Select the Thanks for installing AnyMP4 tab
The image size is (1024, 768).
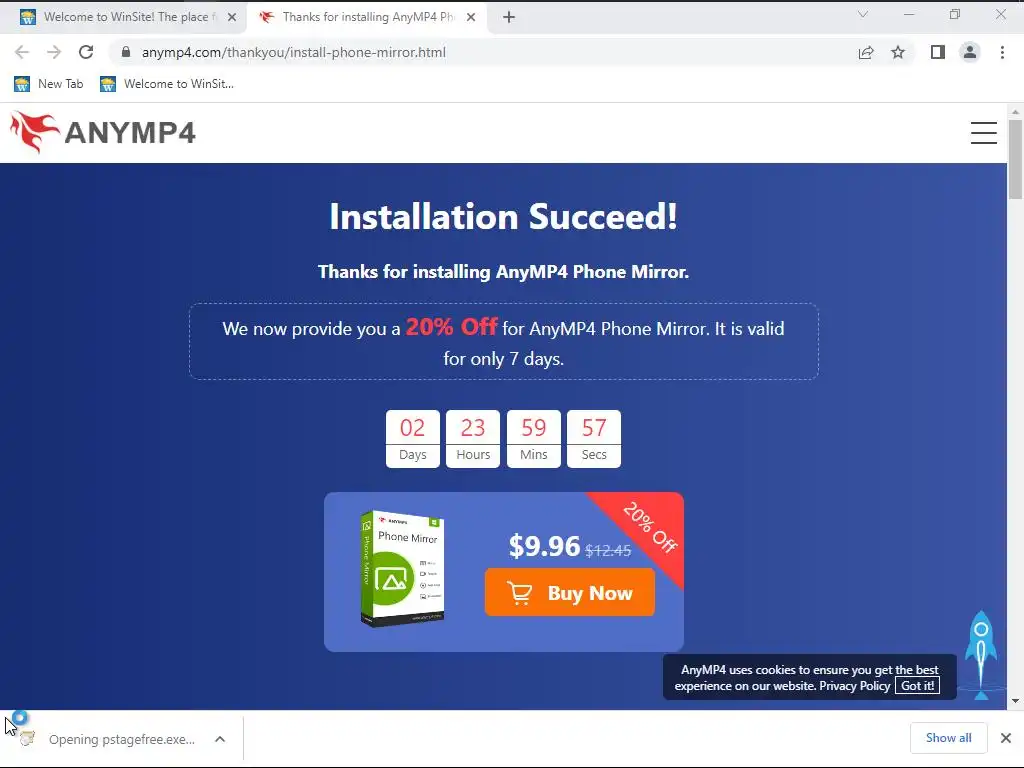pyautogui.click(x=366, y=17)
